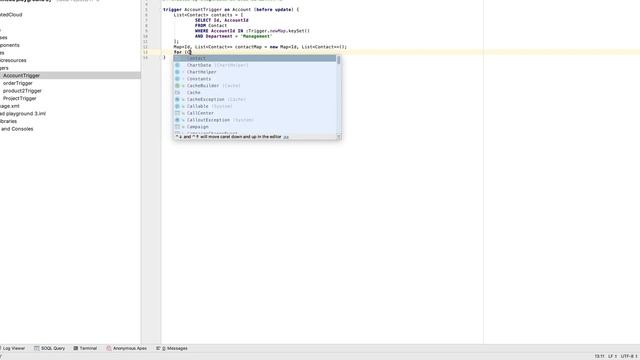Viewport: 640px width, 360px height.
Task: Select Cache in the autocomplete popup
Action: coord(255,93)
